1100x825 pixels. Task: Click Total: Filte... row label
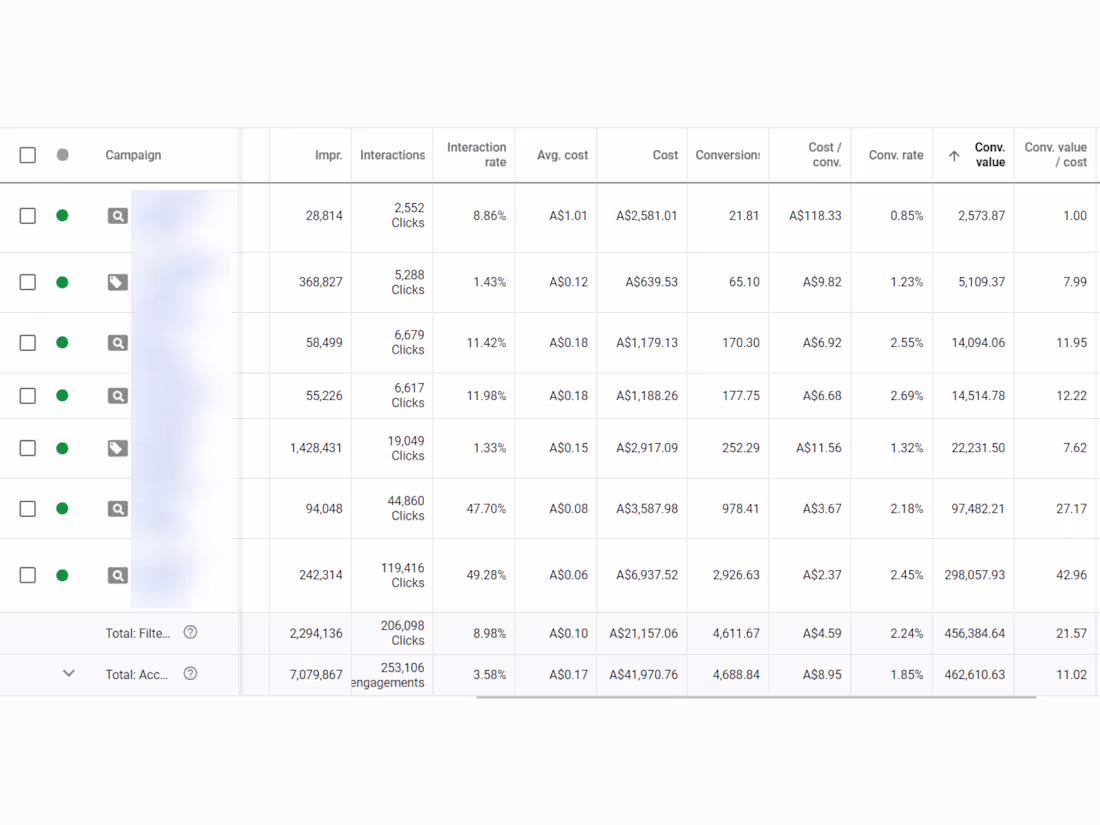click(x=138, y=633)
